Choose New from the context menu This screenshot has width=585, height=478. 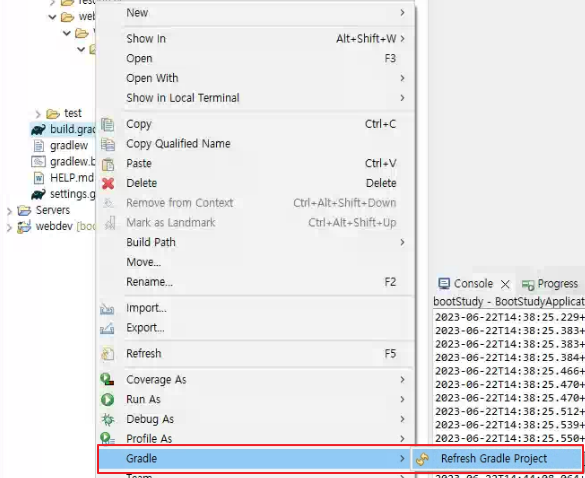(x=256, y=13)
